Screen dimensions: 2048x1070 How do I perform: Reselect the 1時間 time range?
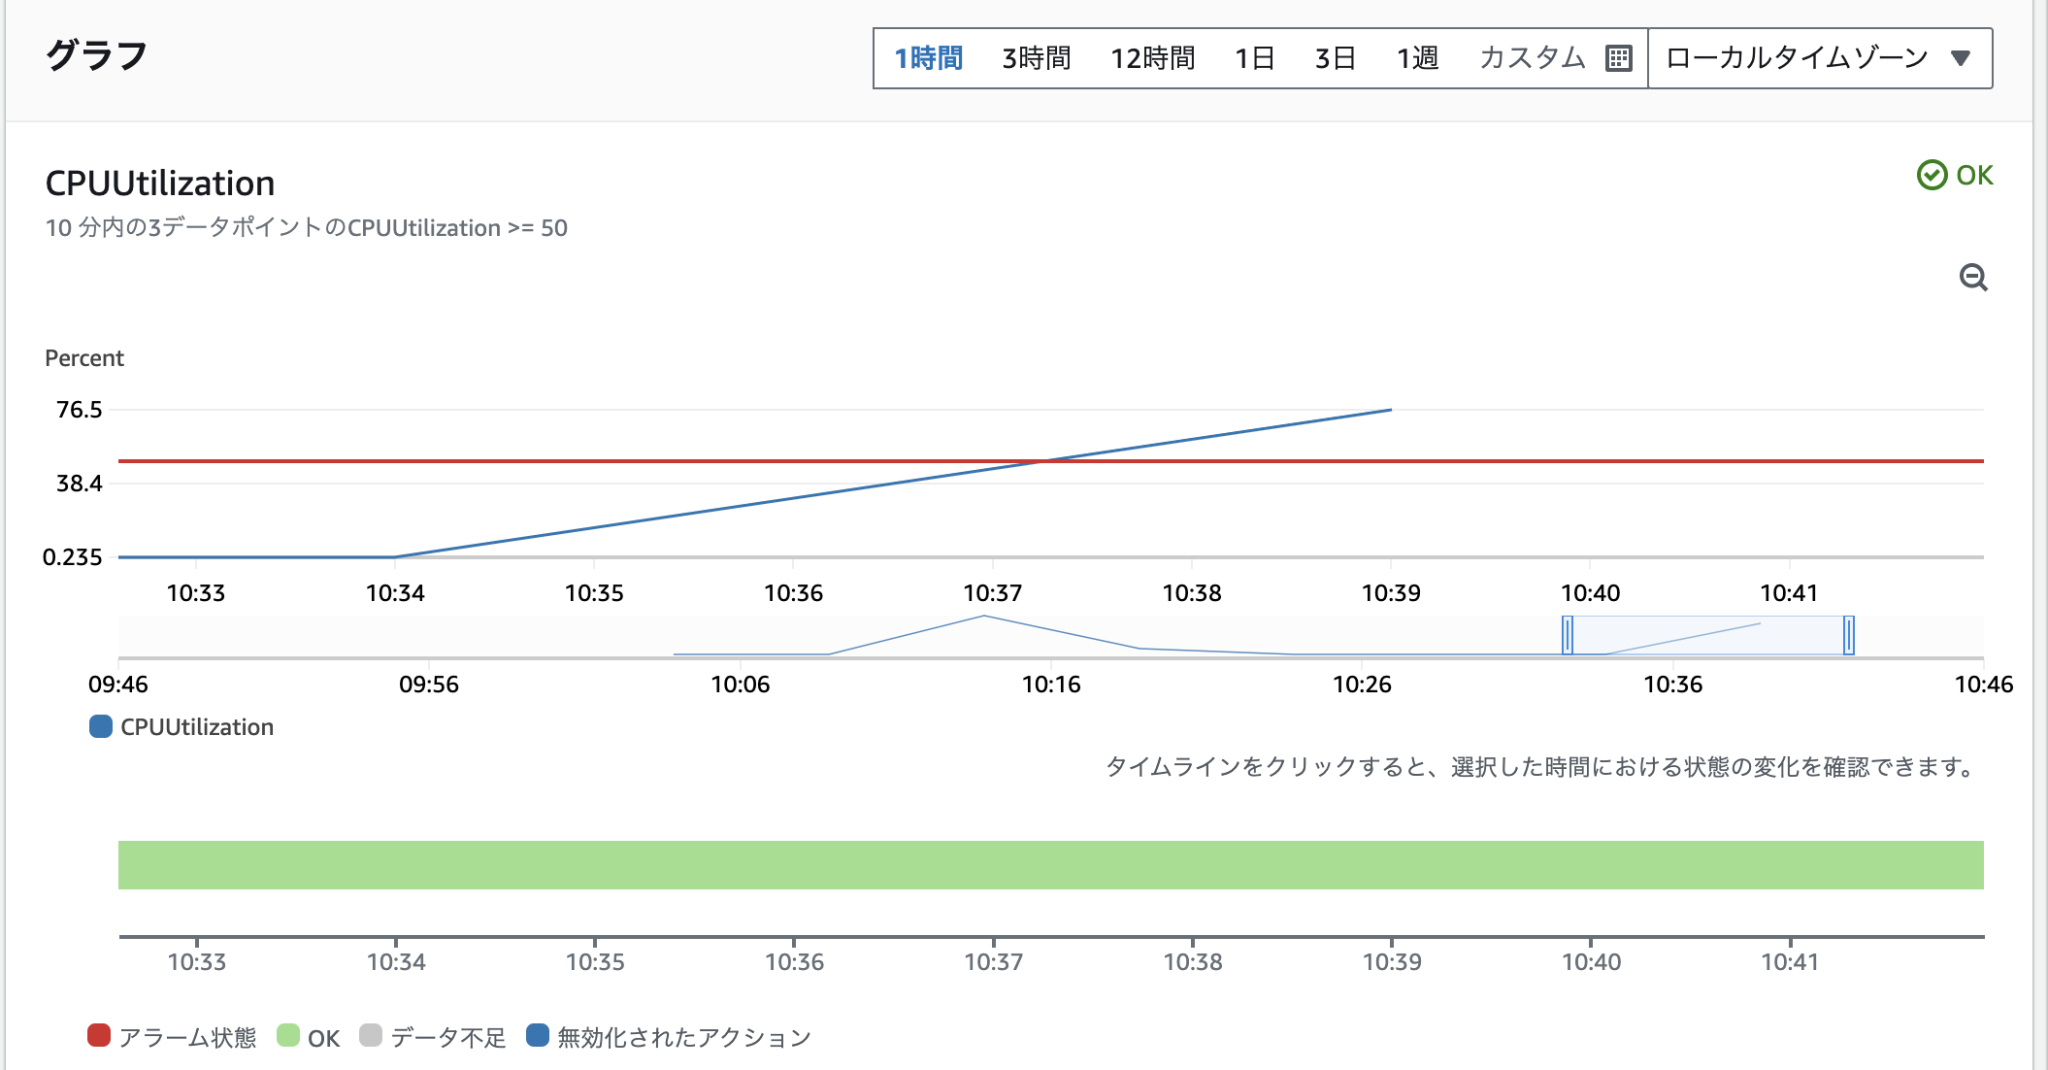pyautogui.click(x=927, y=58)
